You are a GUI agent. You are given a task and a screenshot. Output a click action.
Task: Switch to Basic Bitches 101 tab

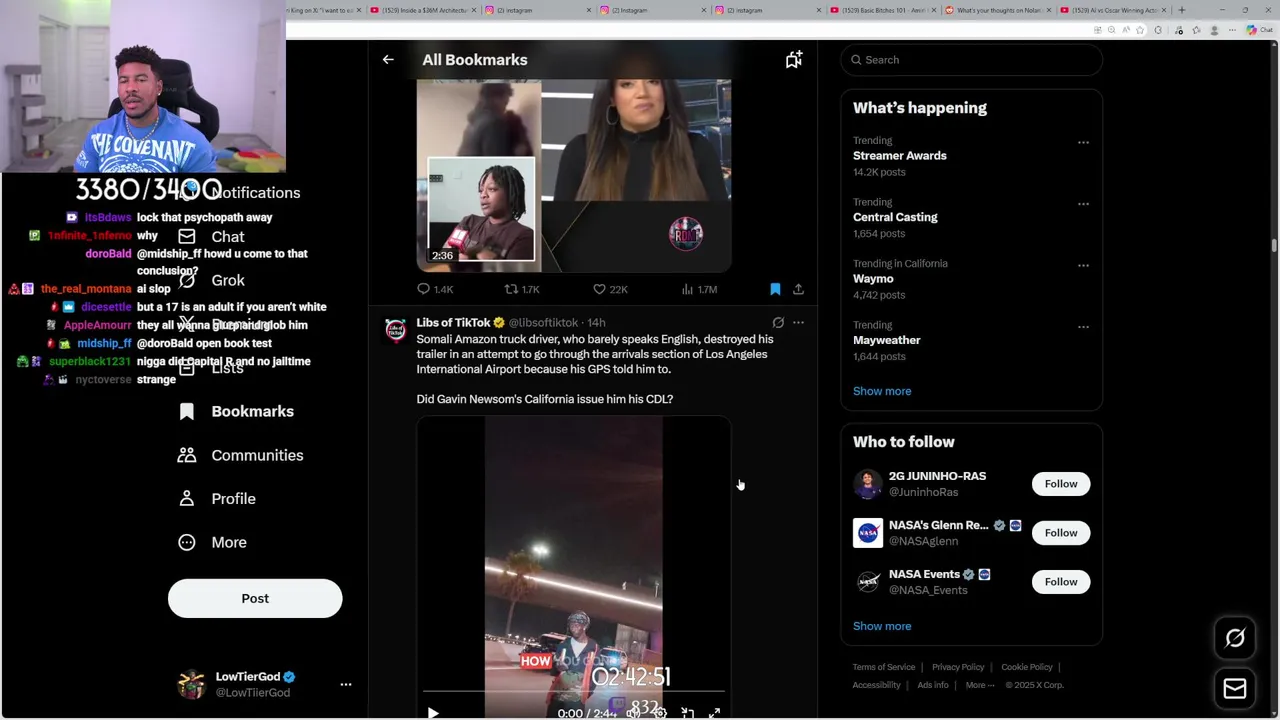(880, 10)
